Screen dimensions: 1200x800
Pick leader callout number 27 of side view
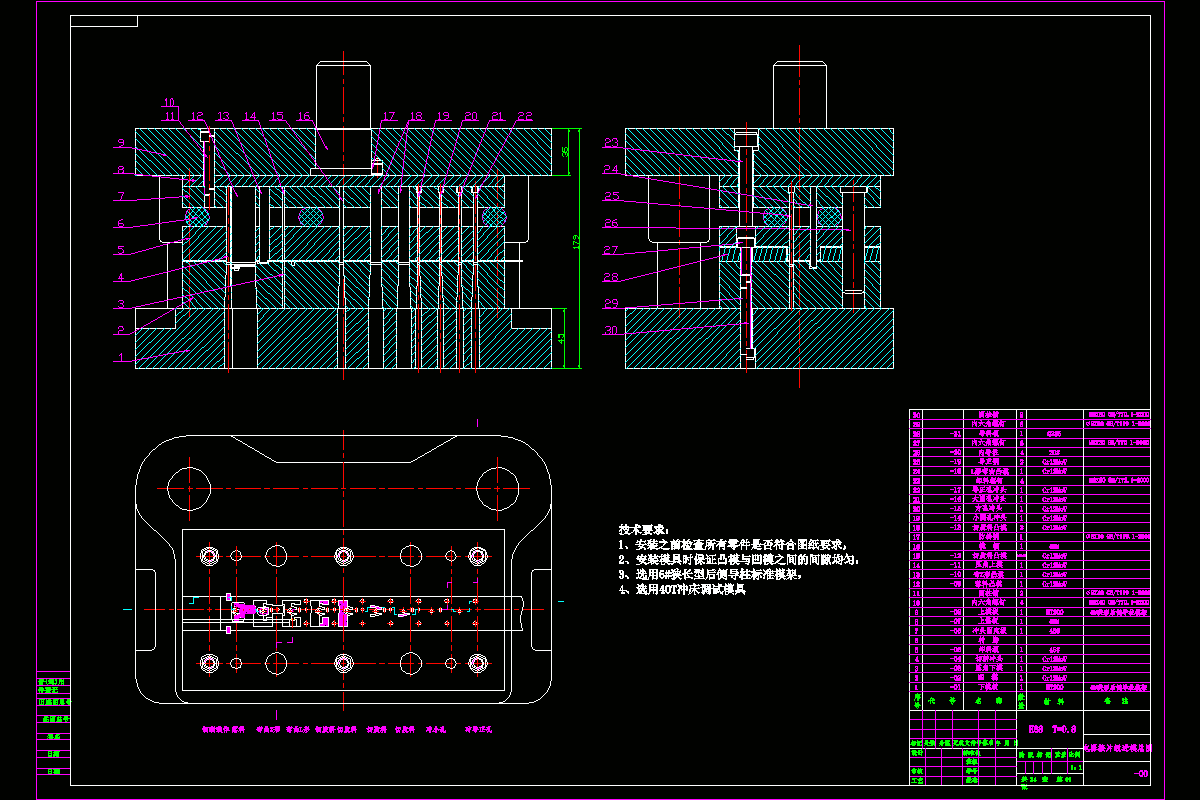[x=611, y=250]
